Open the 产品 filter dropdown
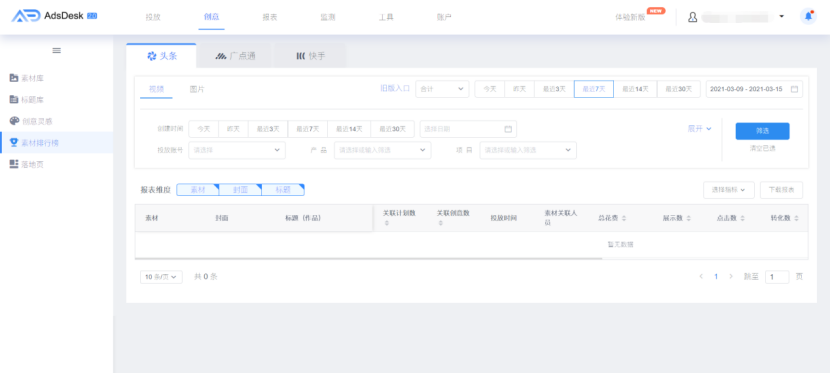Viewport: 830px width, 373px height. point(382,150)
